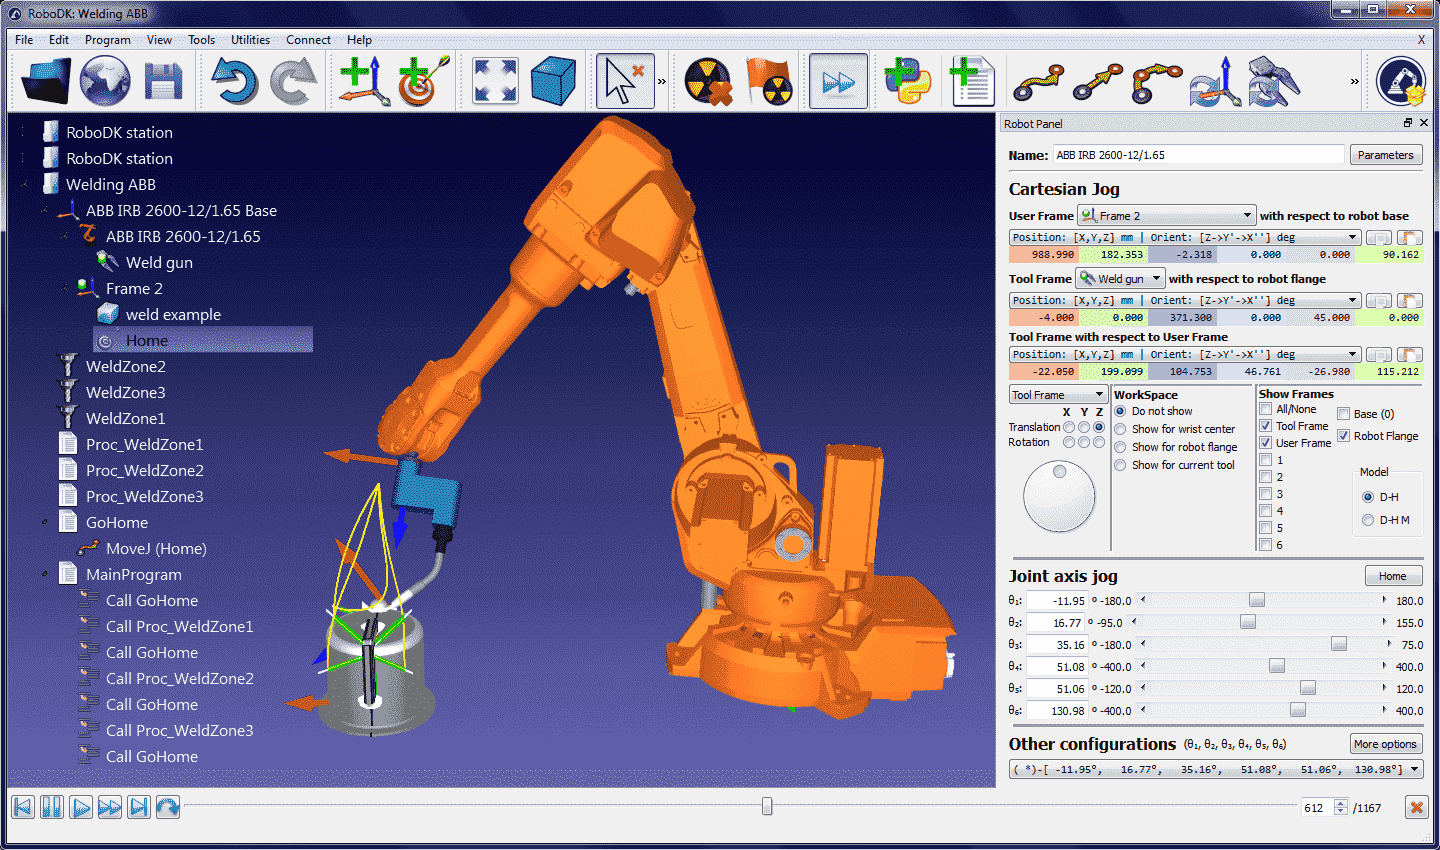
Task: Click the Save station floppy disk icon
Action: 163,82
